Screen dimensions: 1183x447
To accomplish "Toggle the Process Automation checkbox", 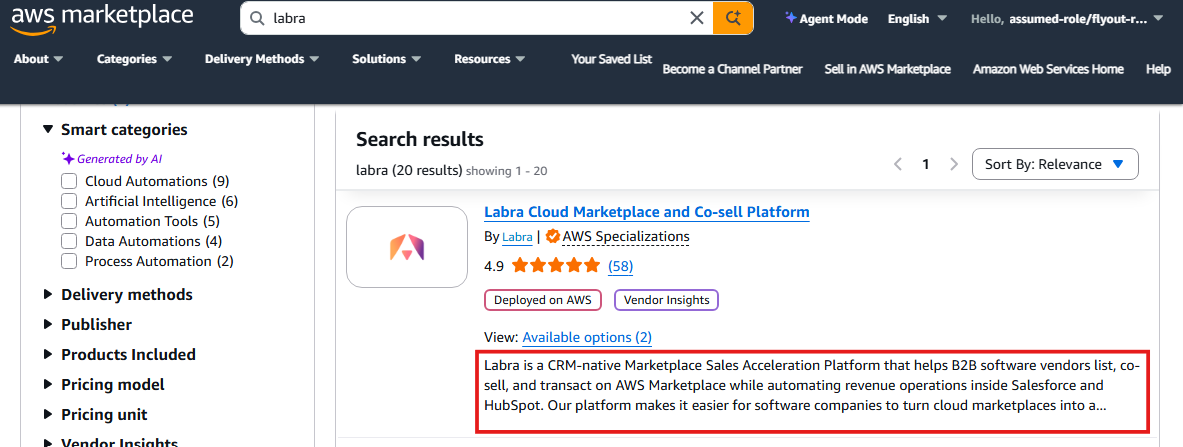I will (x=69, y=261).
